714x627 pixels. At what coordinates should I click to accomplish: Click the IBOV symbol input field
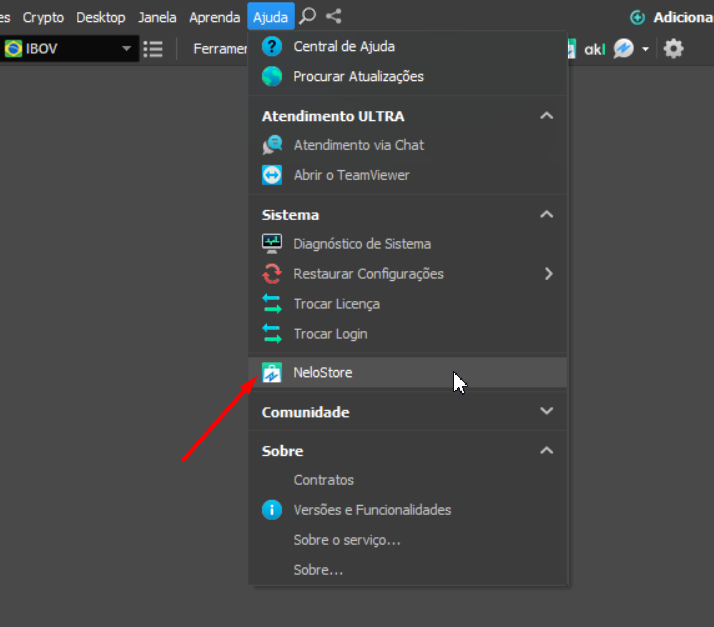click(x=69, y=48)
